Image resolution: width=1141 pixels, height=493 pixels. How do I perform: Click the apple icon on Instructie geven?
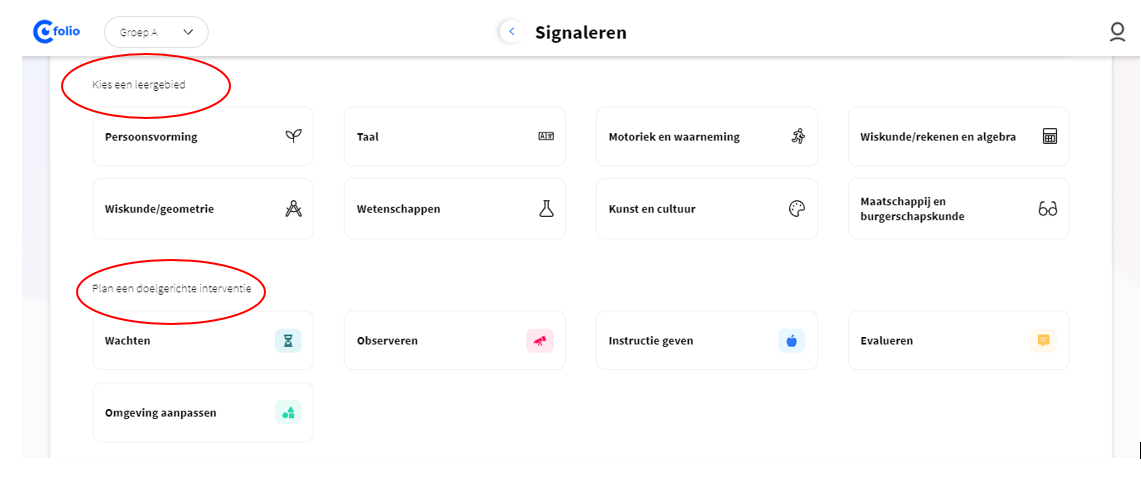coord(792,341)
